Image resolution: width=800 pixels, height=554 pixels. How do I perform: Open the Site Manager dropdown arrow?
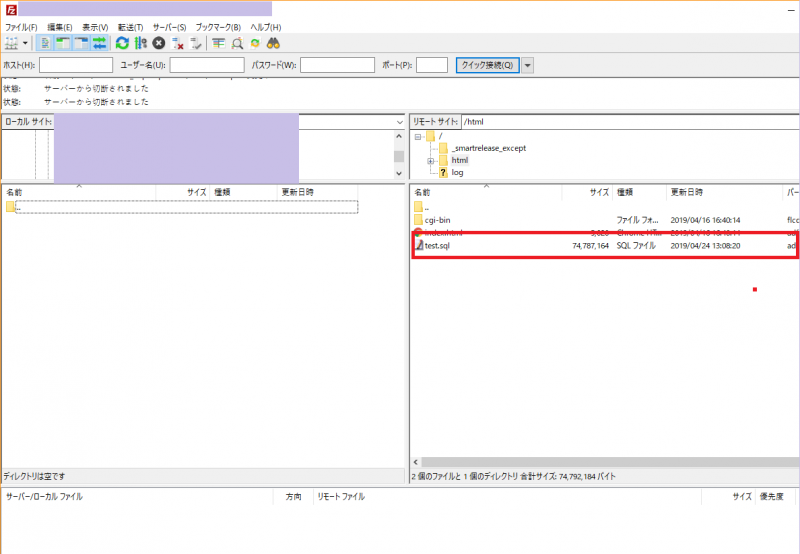click(26, 43)
